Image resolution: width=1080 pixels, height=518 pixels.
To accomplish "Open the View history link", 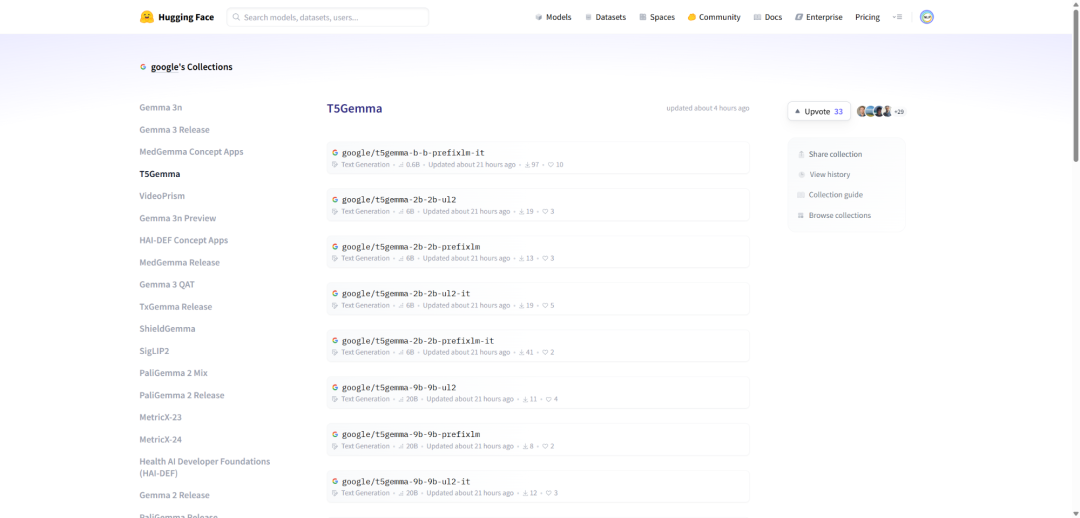I will (x=829, y=175).
